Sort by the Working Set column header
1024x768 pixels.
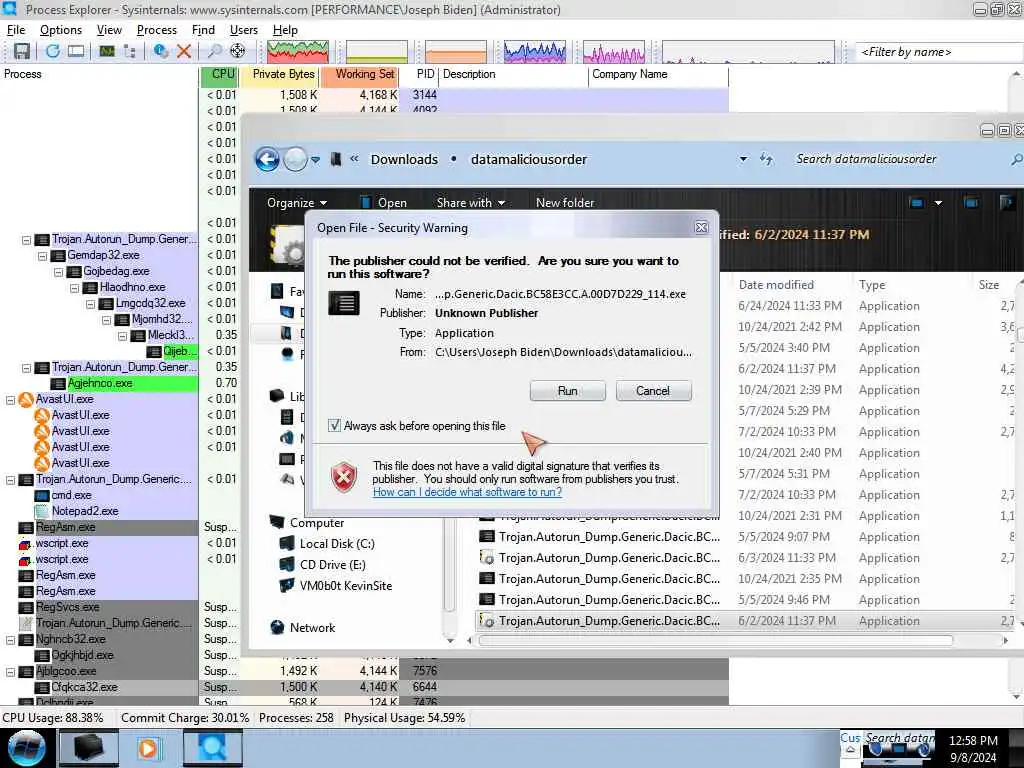pyautogui.click(x=360, y=74)
